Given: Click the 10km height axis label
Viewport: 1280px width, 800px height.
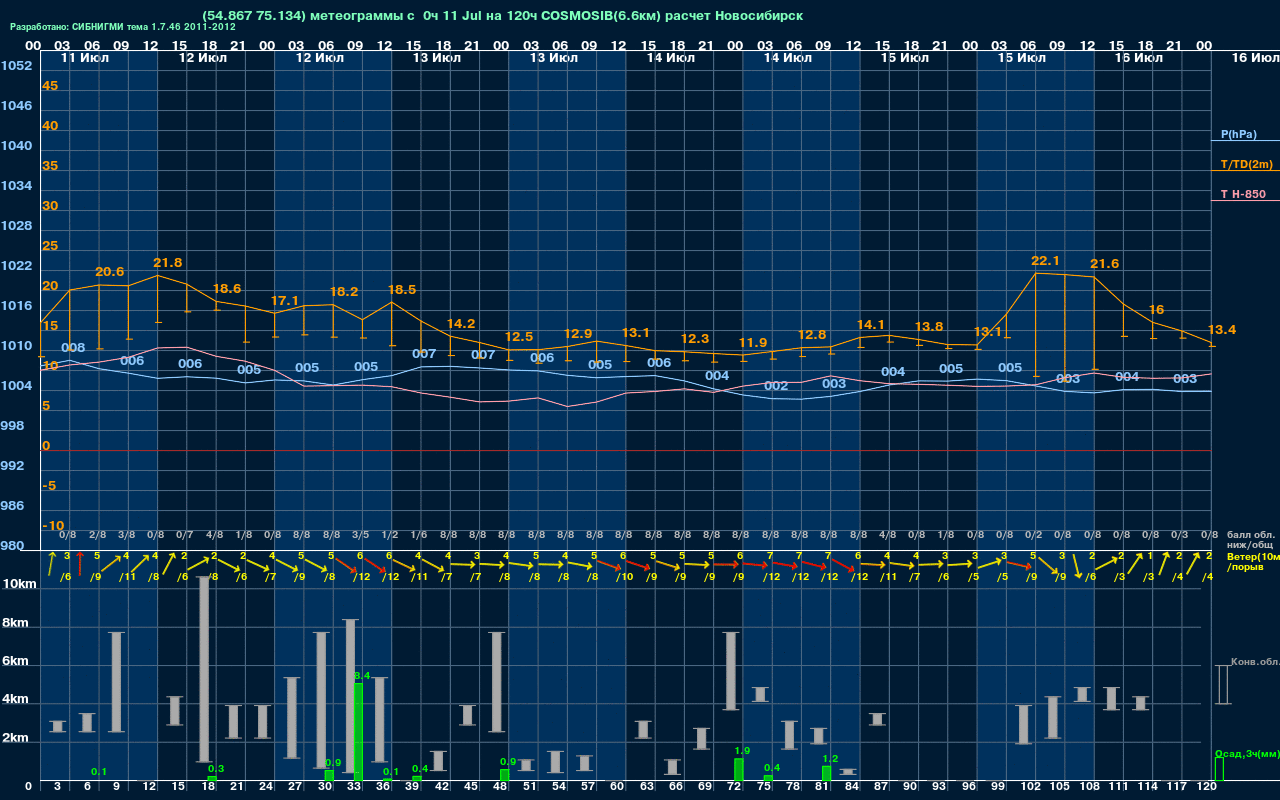Looking at the screenshot, I should tap(22, 584).
